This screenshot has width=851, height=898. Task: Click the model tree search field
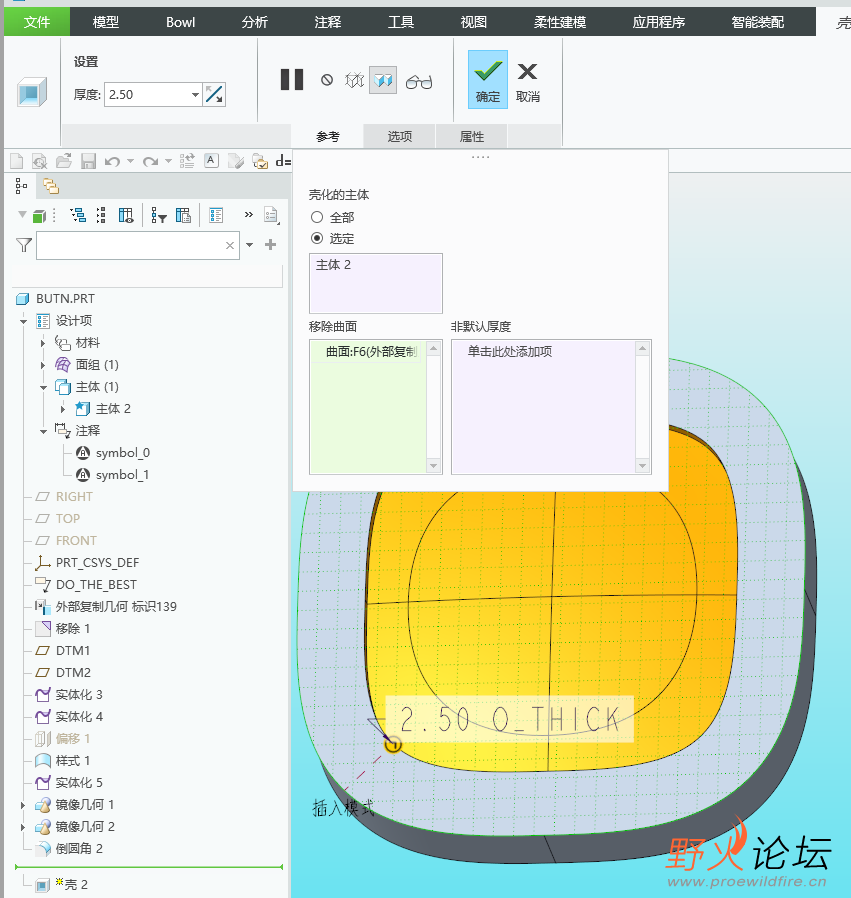(x=137, y=246)
